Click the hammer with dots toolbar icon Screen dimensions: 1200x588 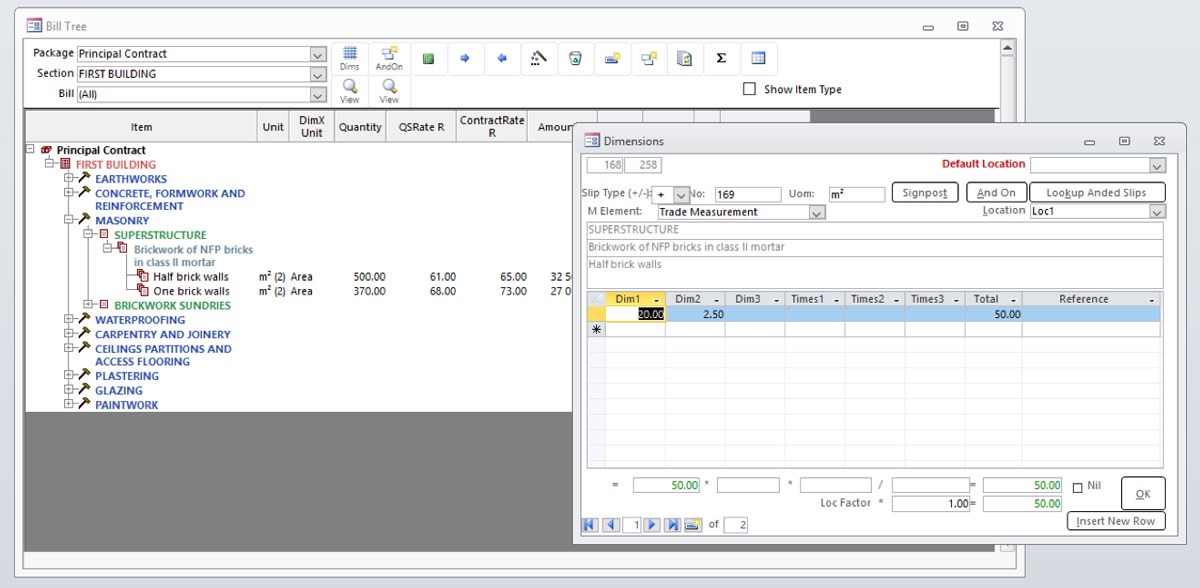539,58
